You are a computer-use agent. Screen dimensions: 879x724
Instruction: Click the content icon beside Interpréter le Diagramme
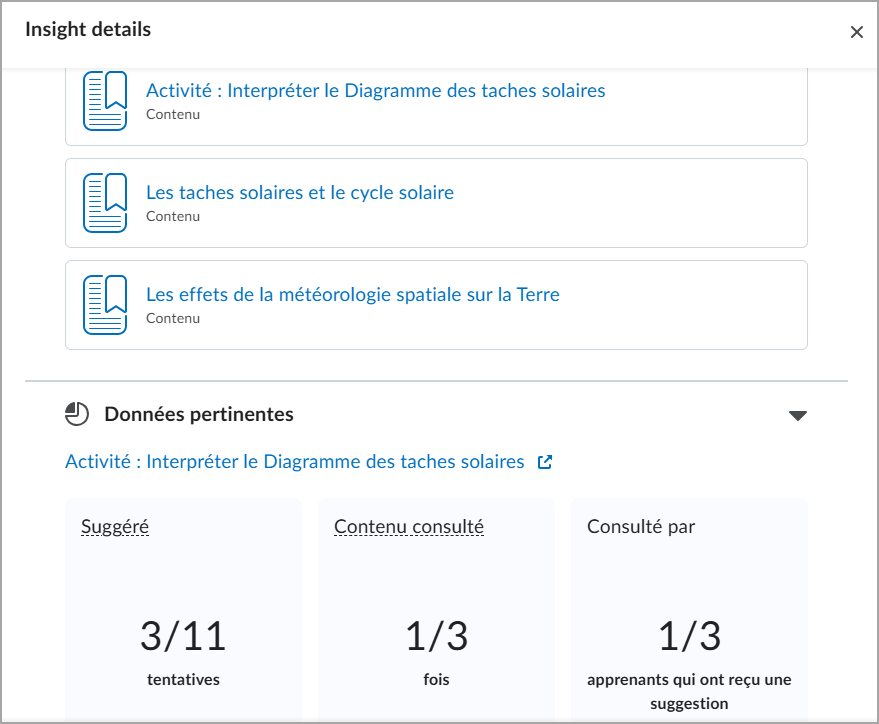point(105,100)
